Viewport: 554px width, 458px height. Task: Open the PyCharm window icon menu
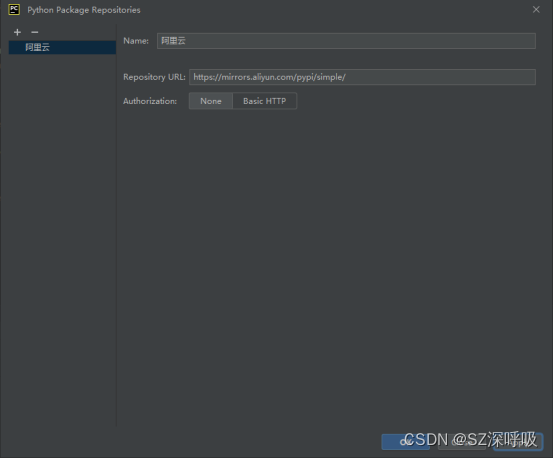pos(14,10)
